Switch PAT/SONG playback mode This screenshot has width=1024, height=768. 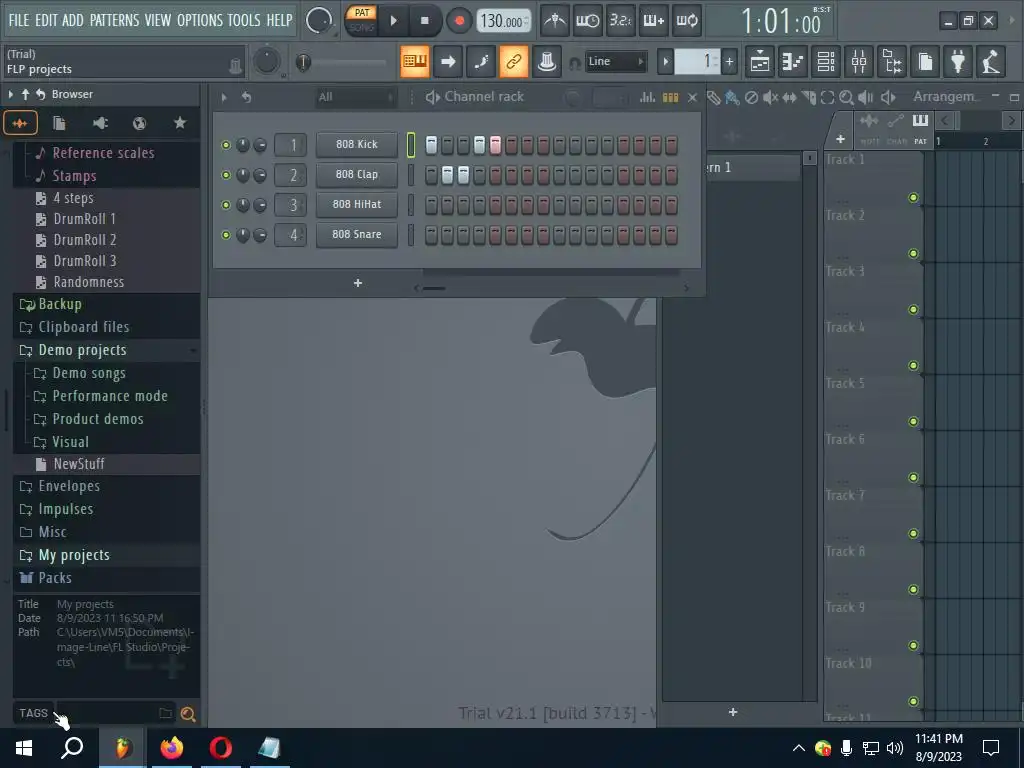tap(361, 20)
